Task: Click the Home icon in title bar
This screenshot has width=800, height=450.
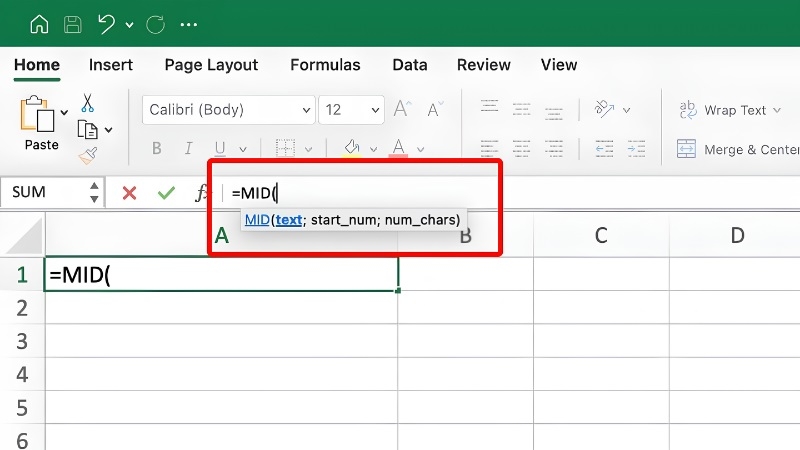Action: pos(39,24)
